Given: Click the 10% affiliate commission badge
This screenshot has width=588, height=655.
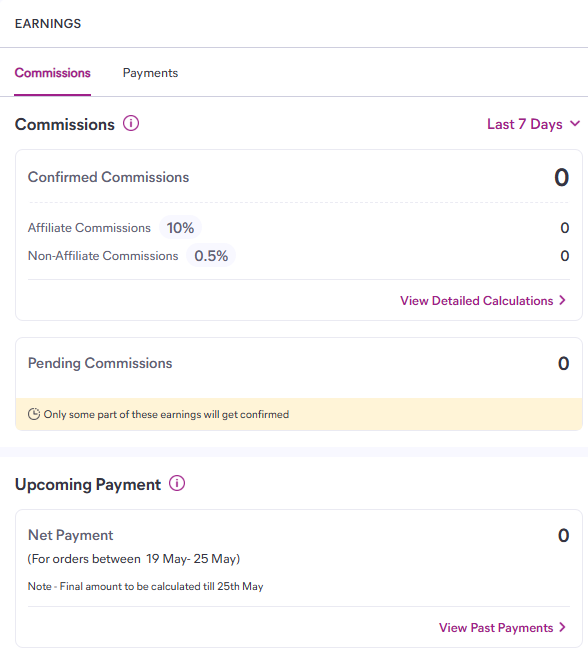Looking at the screenshot, I should click(x=180, y=228).
